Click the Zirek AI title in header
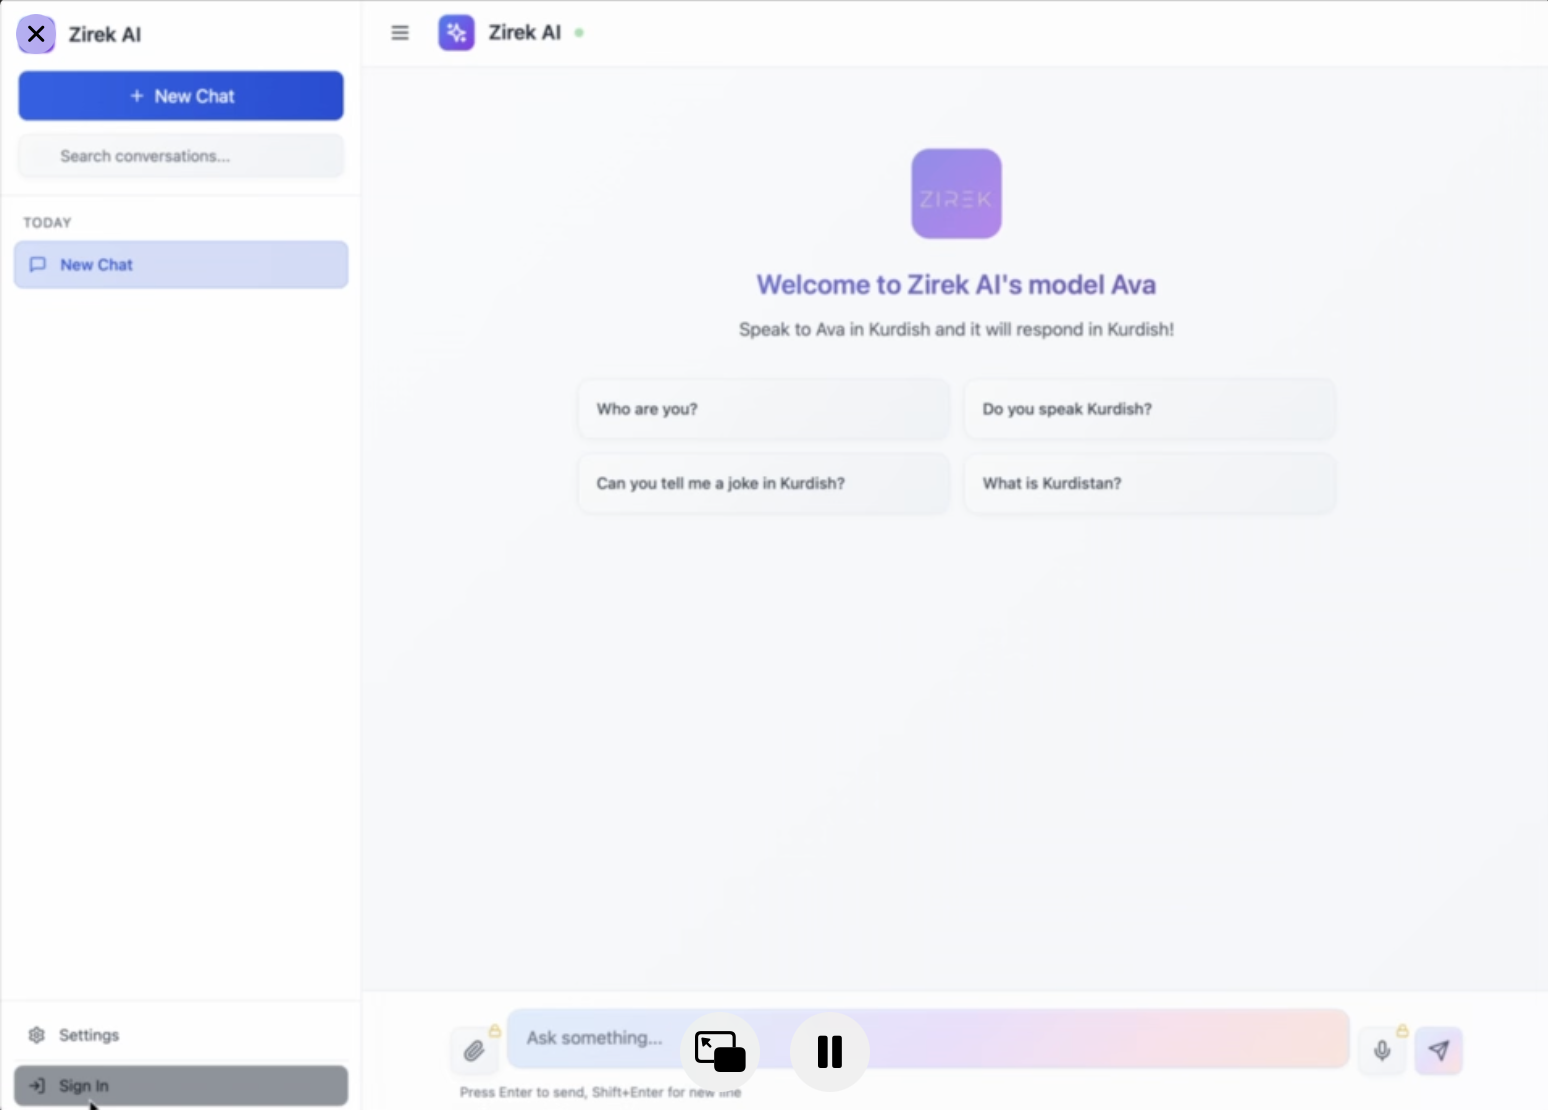This screenshot has height=1110, width=1548. click(x=524, y=33)
